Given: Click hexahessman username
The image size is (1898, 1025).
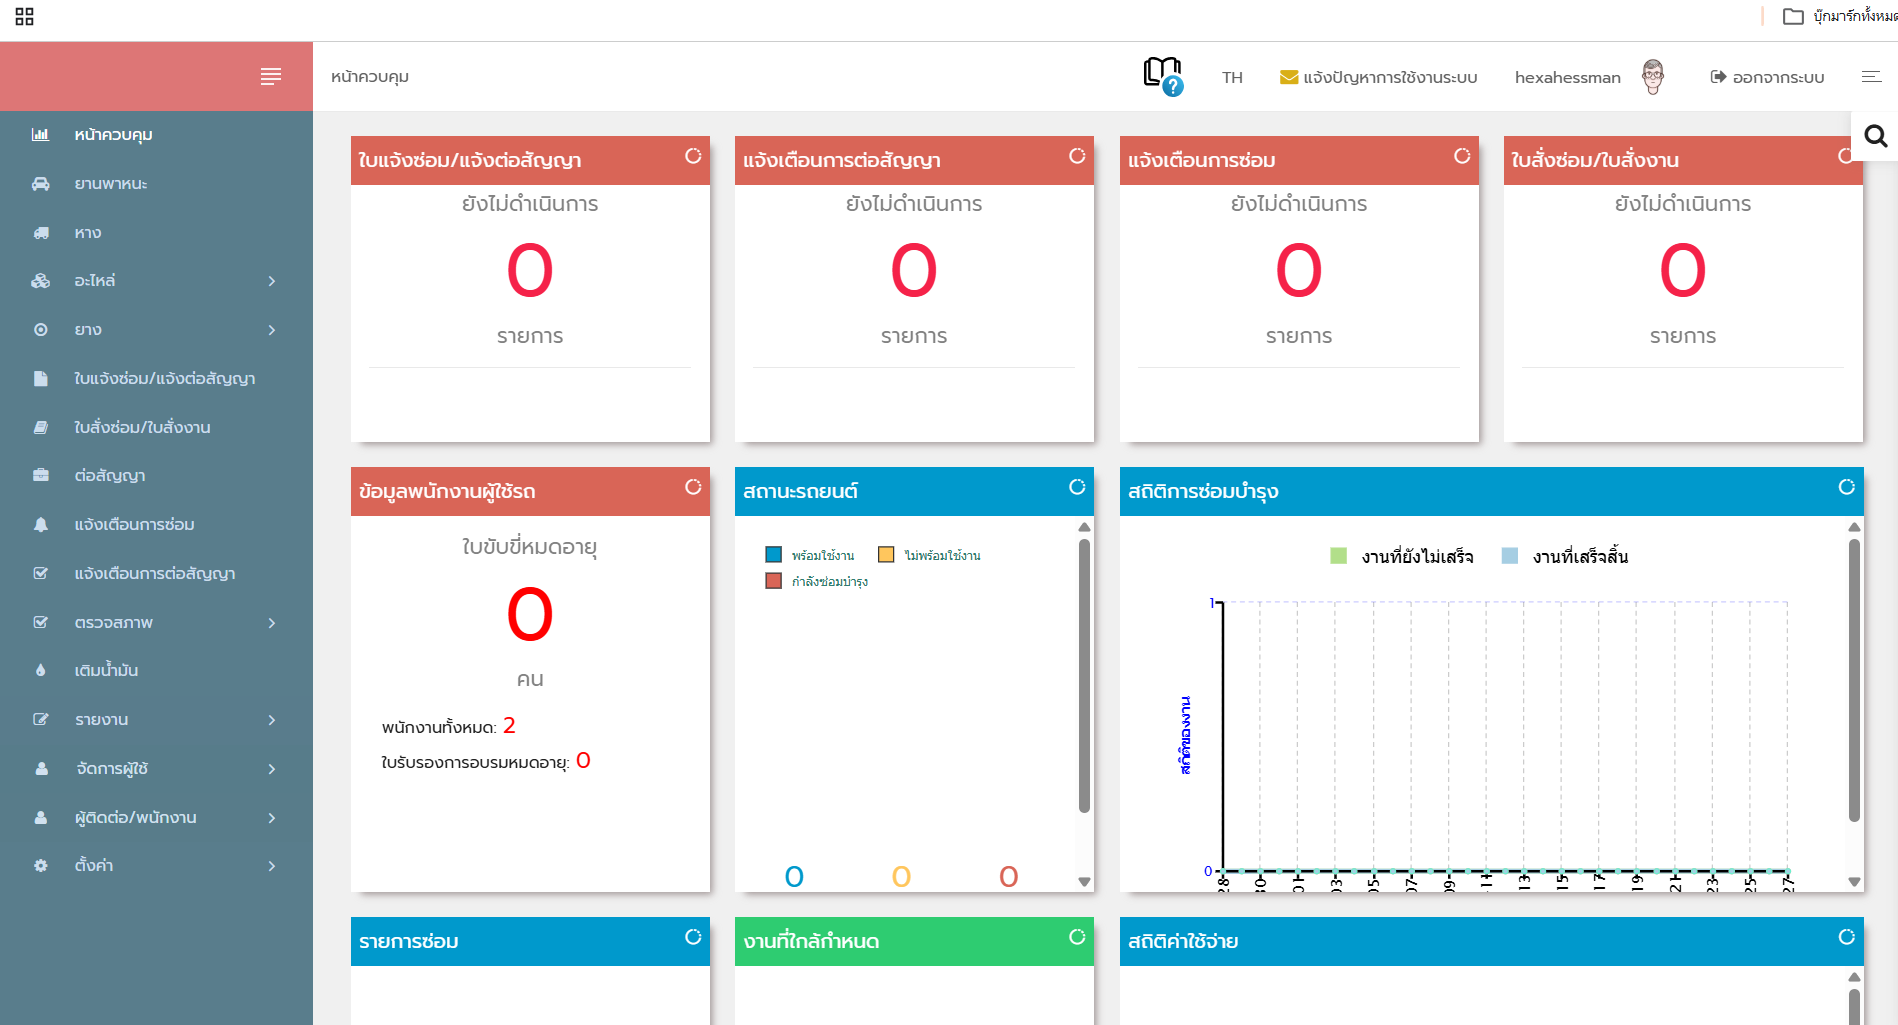Looking at the screenshot, I should click(x=1567, y=77).
